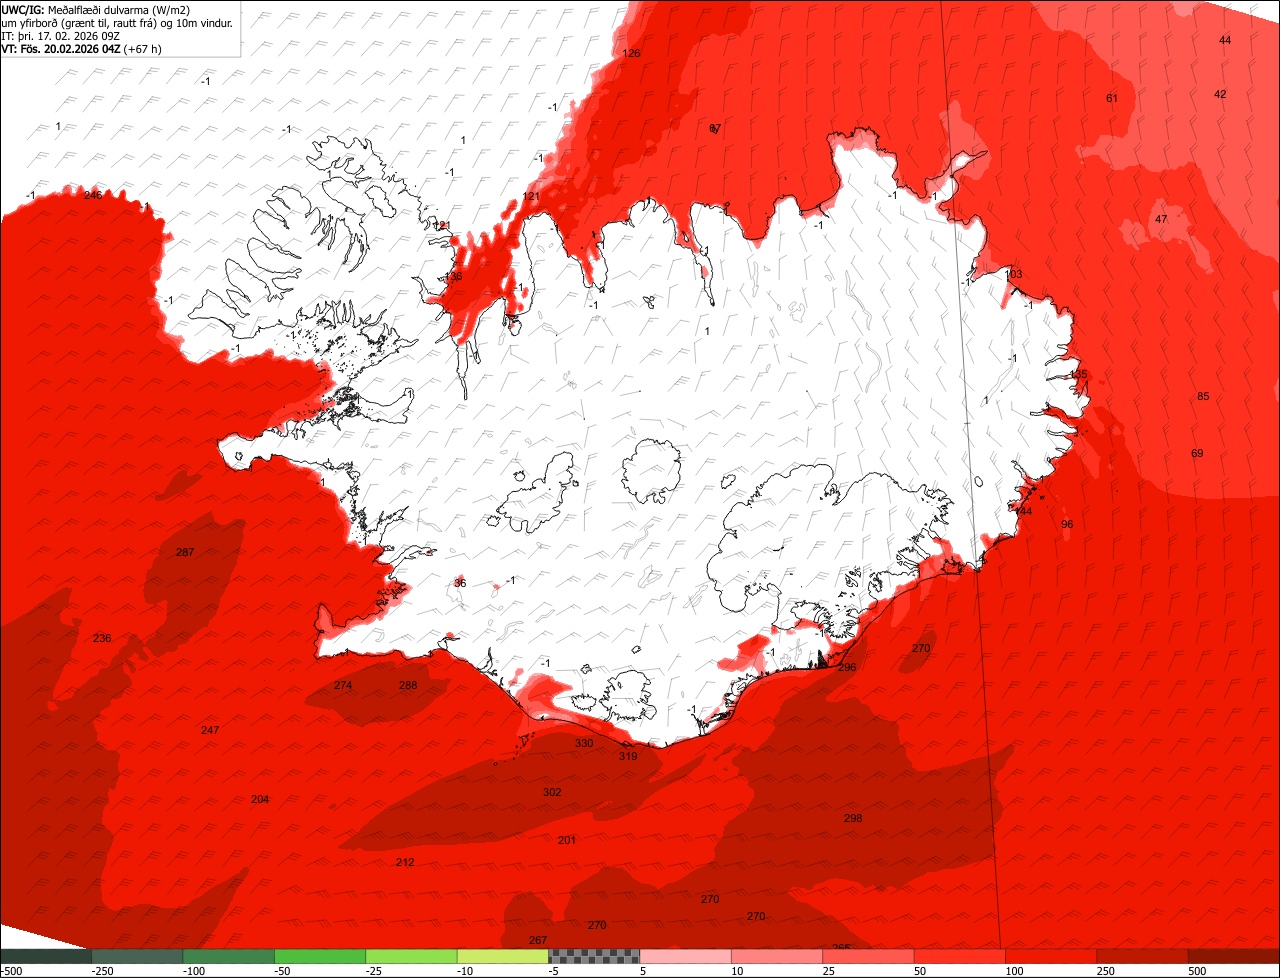The width and height of the screenshot is (1280, 978).
Task: Click the map value "236"
Action: tap(102, 639)
